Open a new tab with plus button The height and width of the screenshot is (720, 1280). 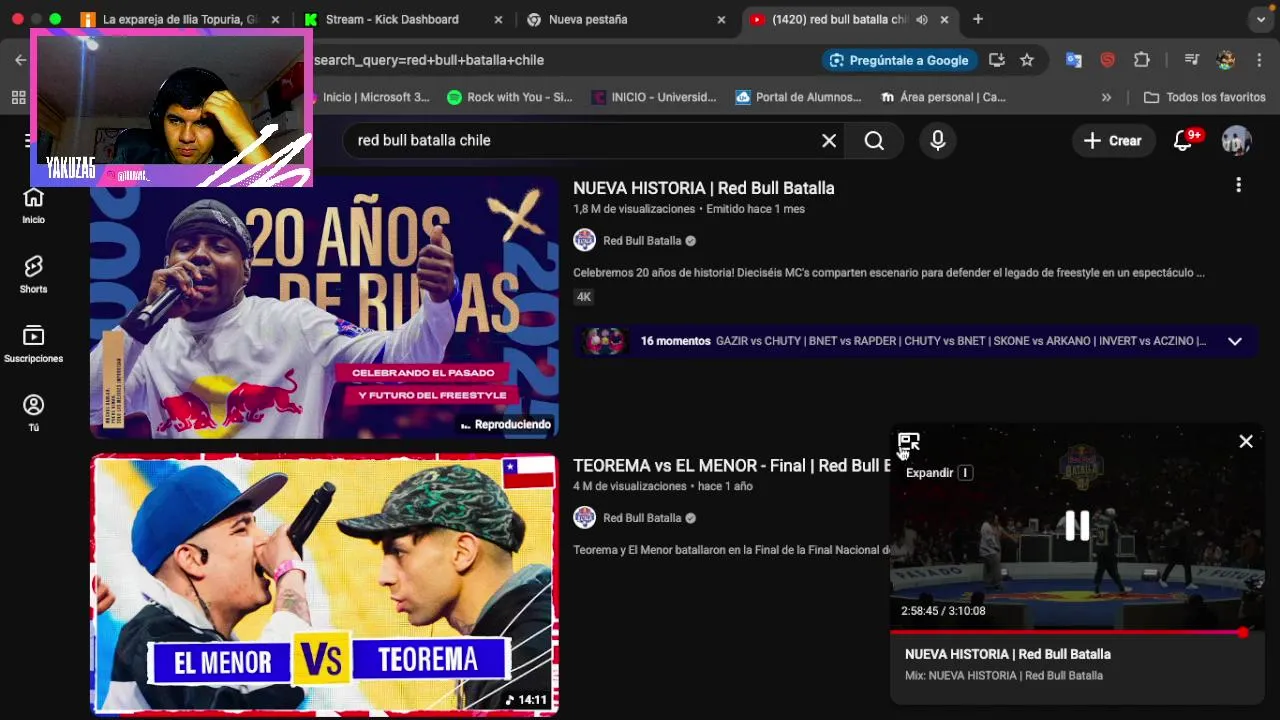pos(978,19)
